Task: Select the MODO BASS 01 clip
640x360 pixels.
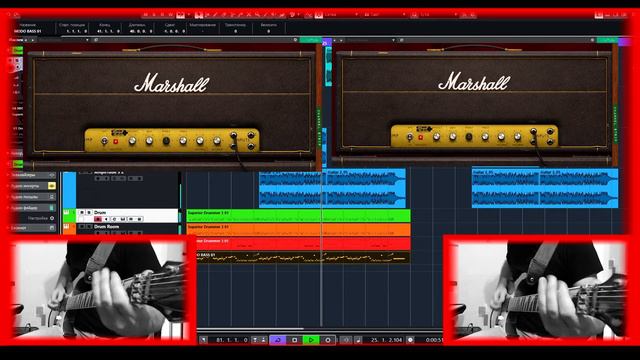Action: [x=303, y=257]
